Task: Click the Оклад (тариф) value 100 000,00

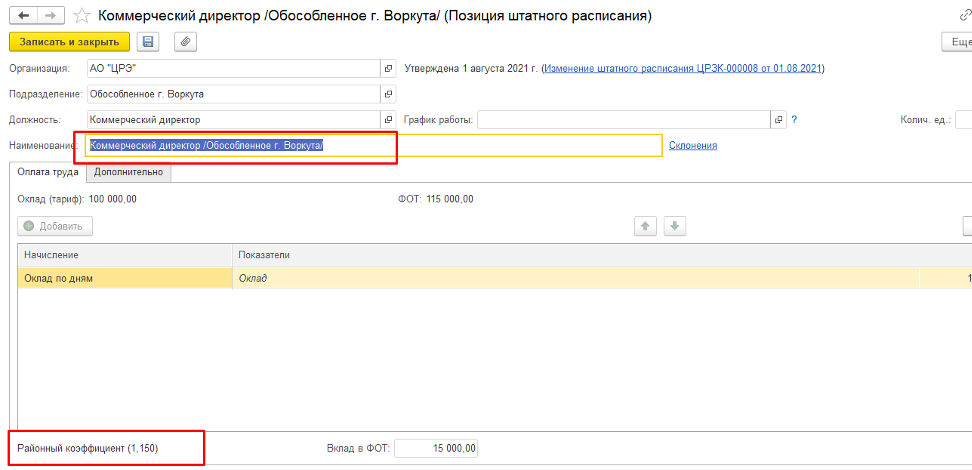Action: [x=113, y=199]
